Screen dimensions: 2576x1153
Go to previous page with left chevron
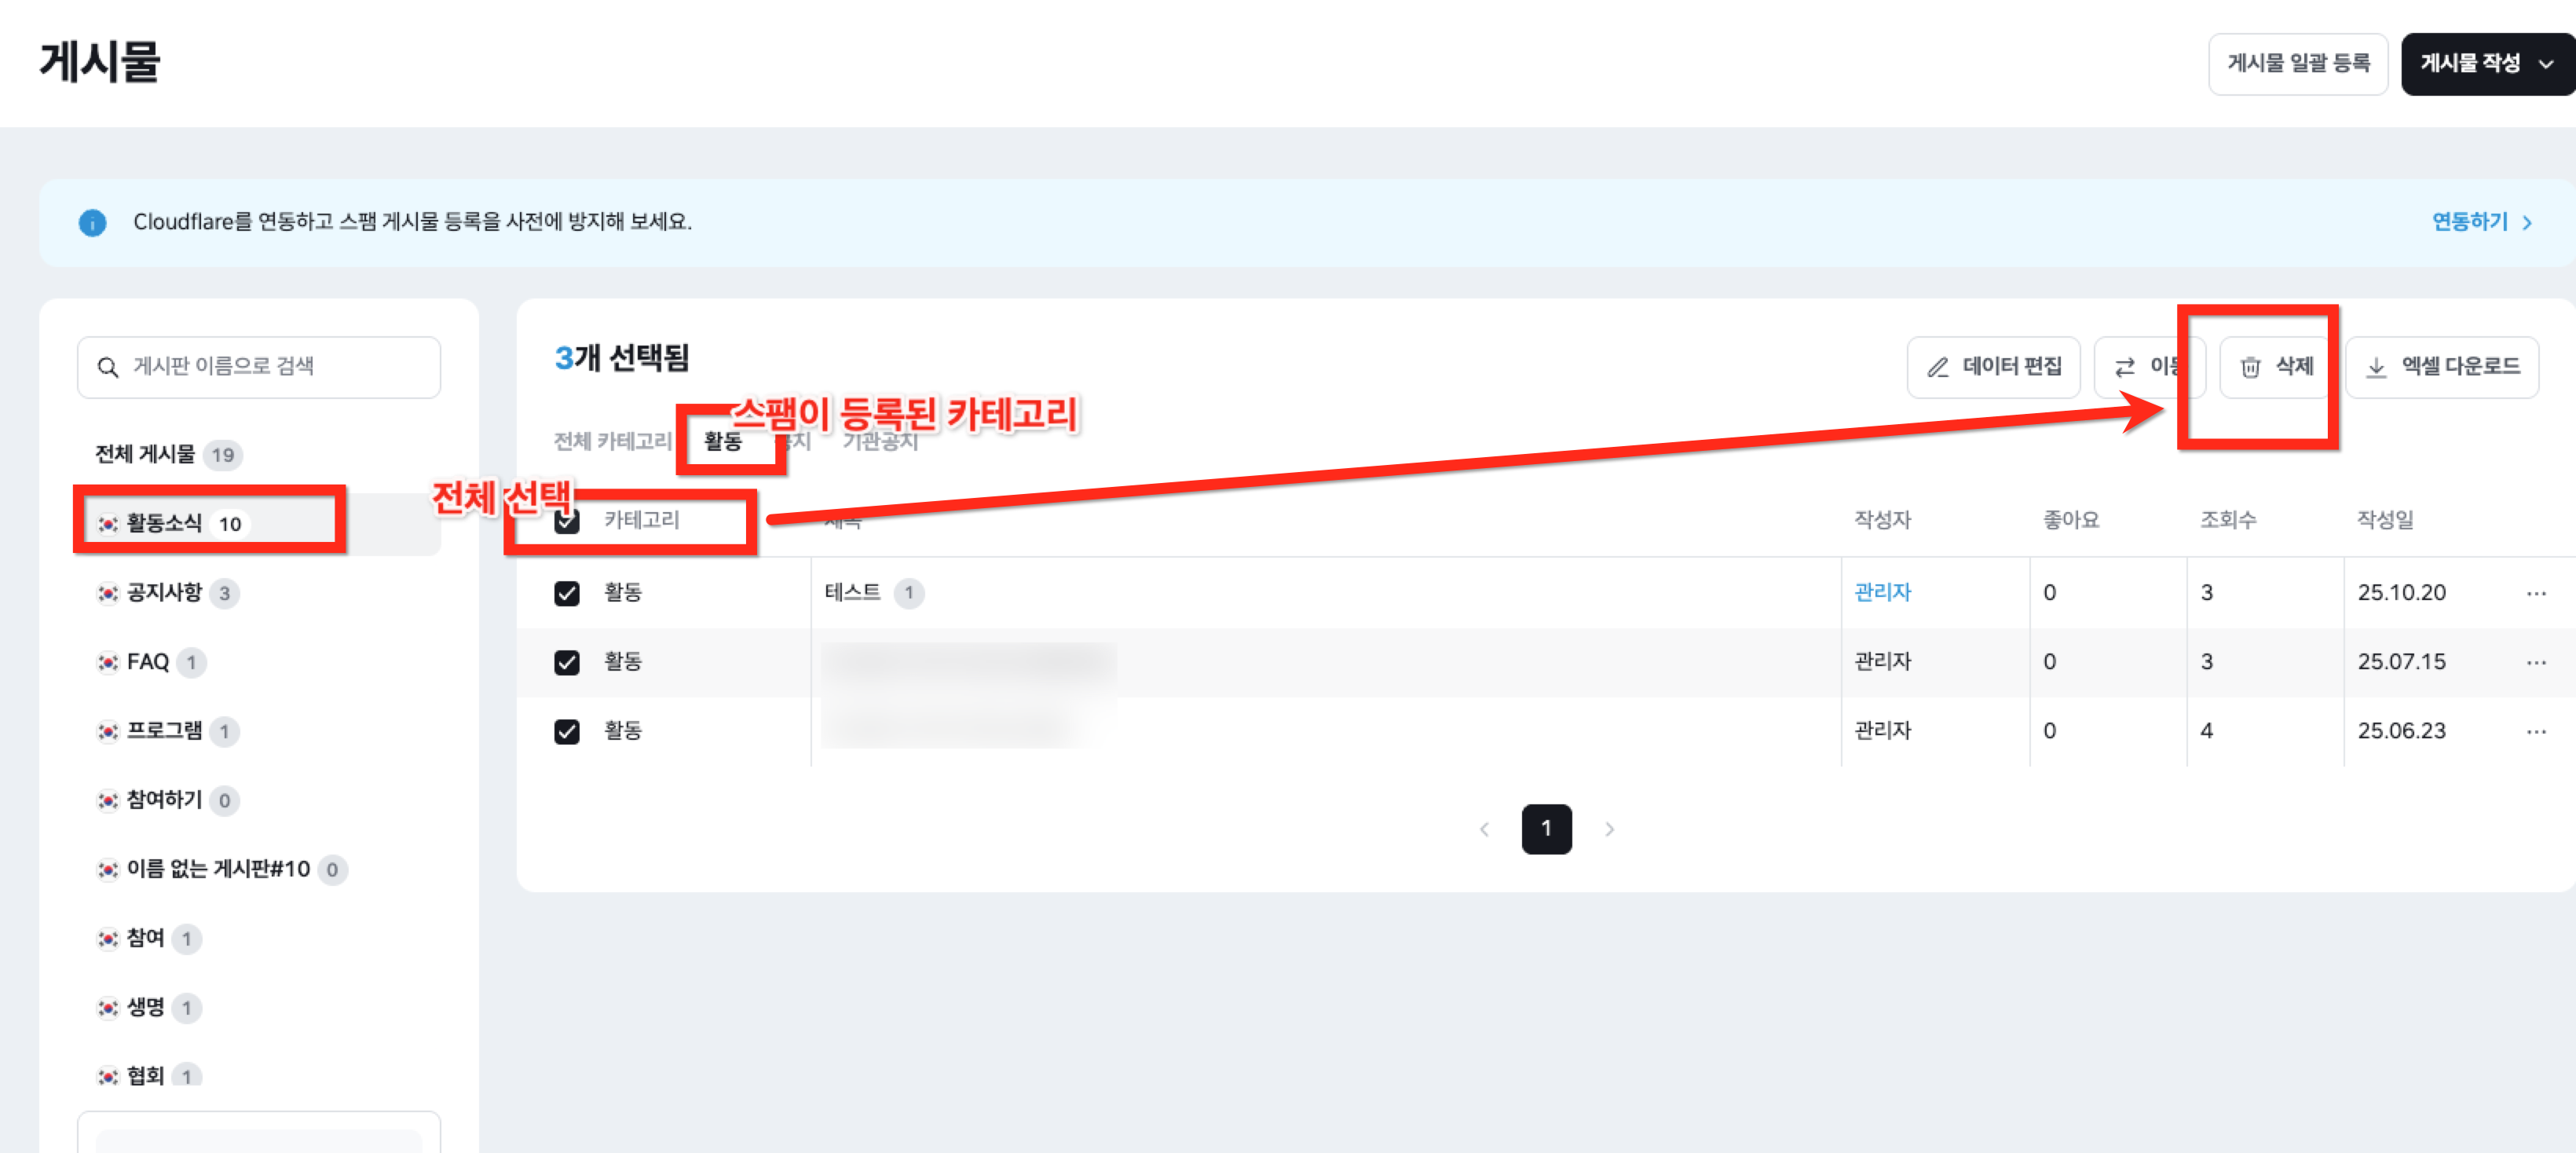pyautogui.click(x=1484, y=829)
